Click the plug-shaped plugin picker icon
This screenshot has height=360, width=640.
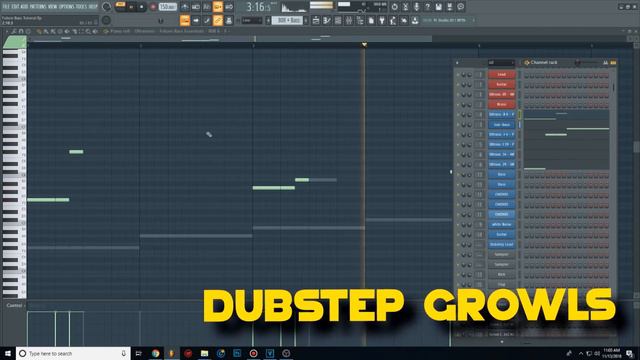pyautogui.click(x=382, y=20)
